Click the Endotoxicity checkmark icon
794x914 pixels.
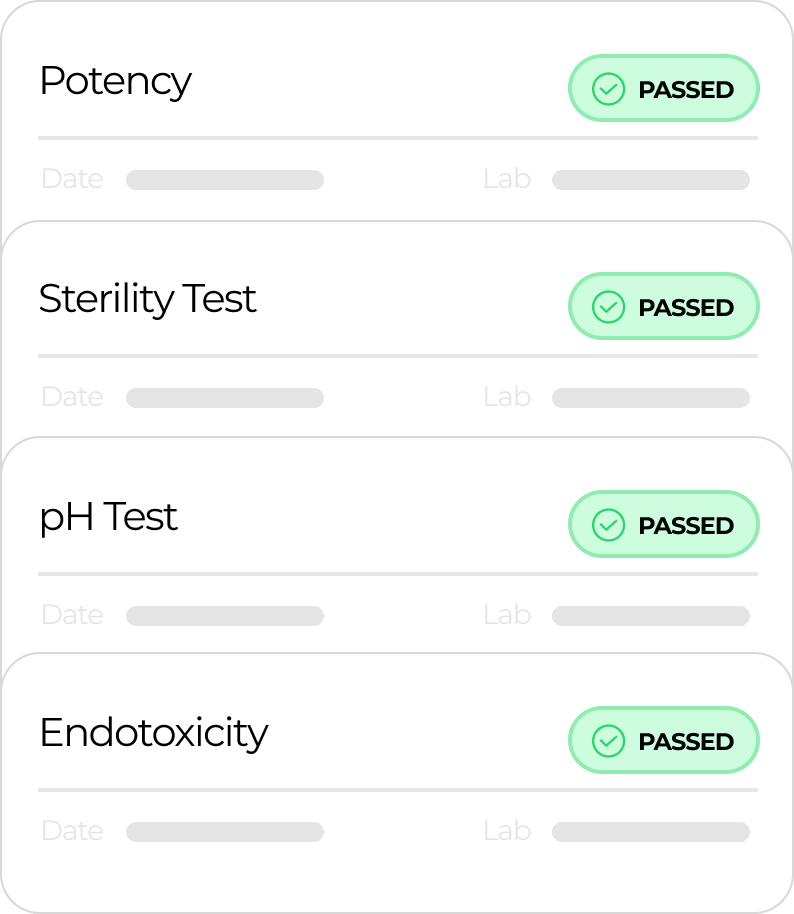608,741
